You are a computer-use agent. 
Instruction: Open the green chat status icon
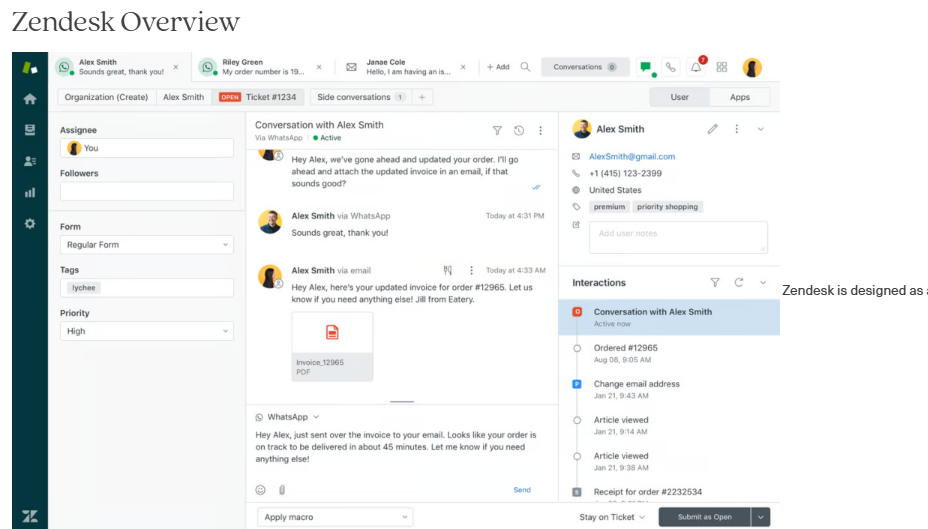(x=646, y=67)
